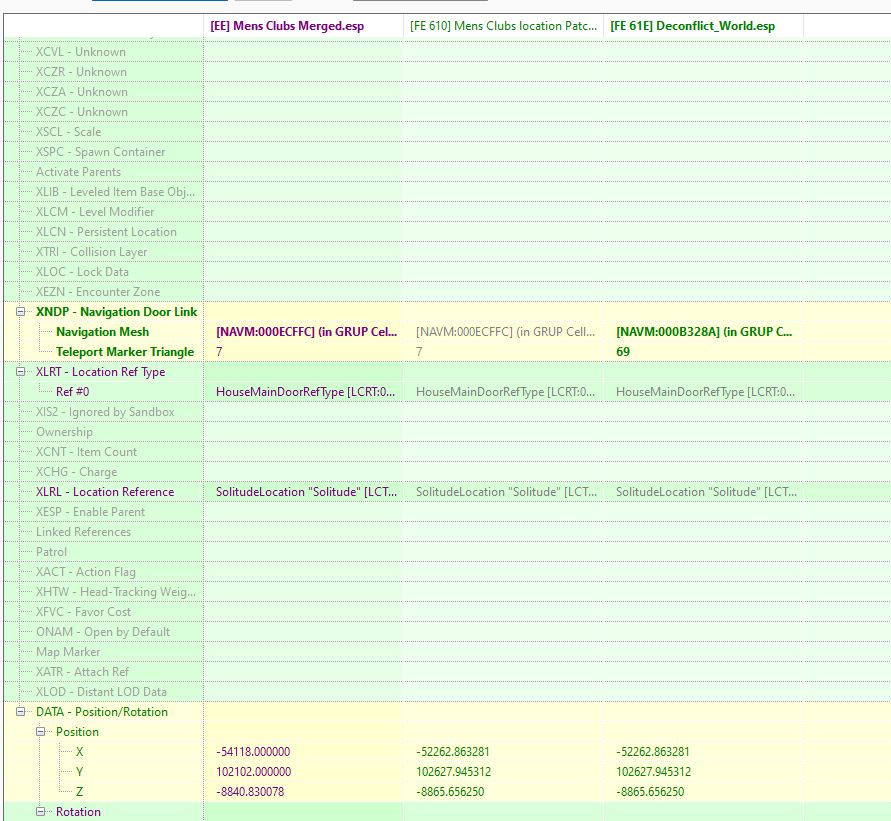Collapse the Position subtree
Screen dimensions: 891x821
pos(40,732)
